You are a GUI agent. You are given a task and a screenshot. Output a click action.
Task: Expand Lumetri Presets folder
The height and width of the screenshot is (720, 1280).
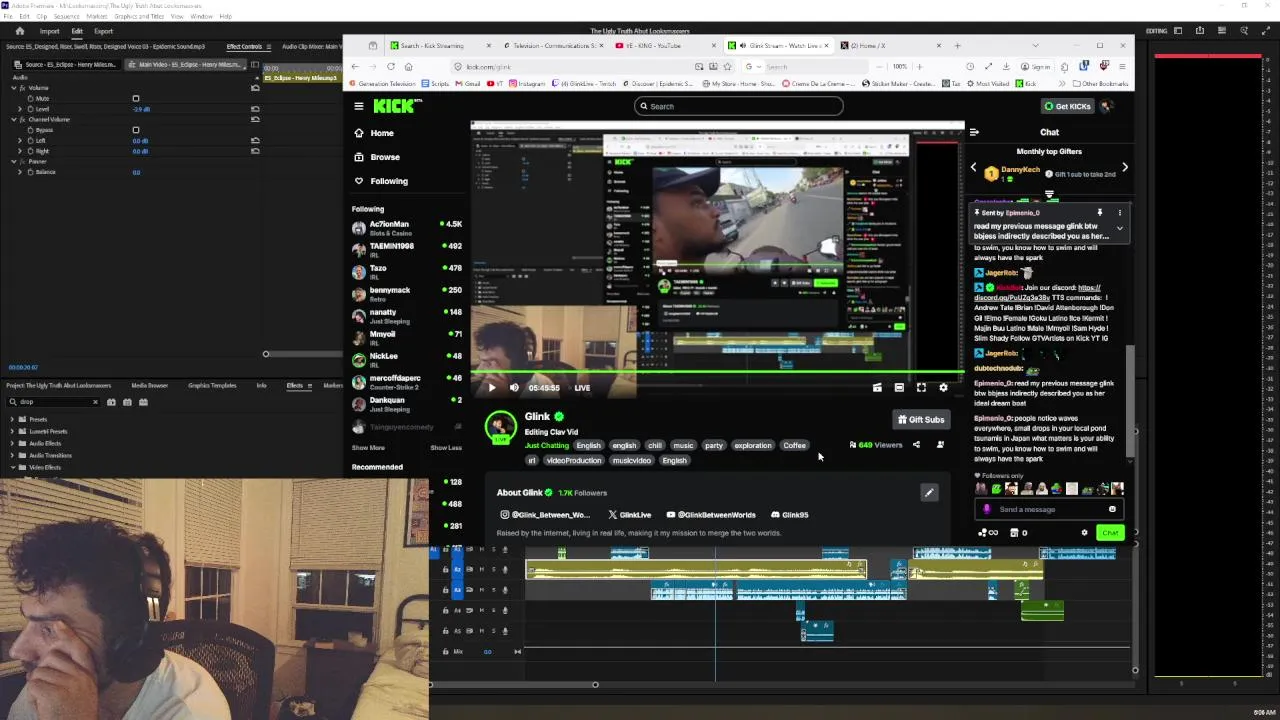(12, 431)
